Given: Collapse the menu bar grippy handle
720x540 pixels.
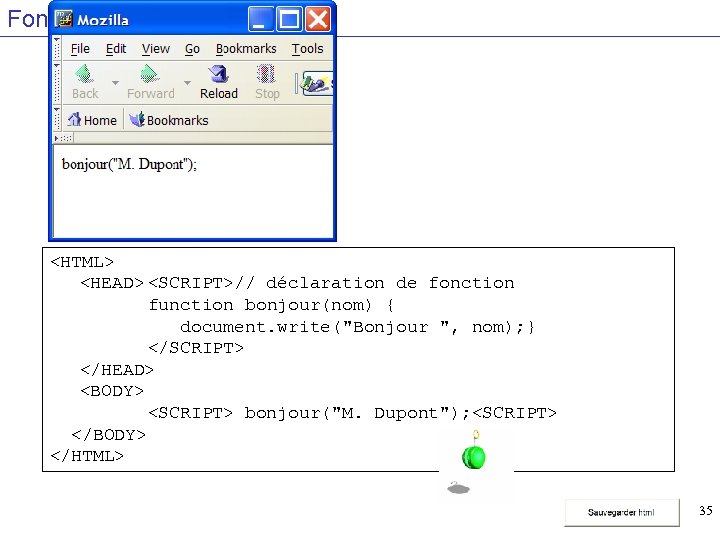Looking at the screenshot, I should tap(57, 48).
